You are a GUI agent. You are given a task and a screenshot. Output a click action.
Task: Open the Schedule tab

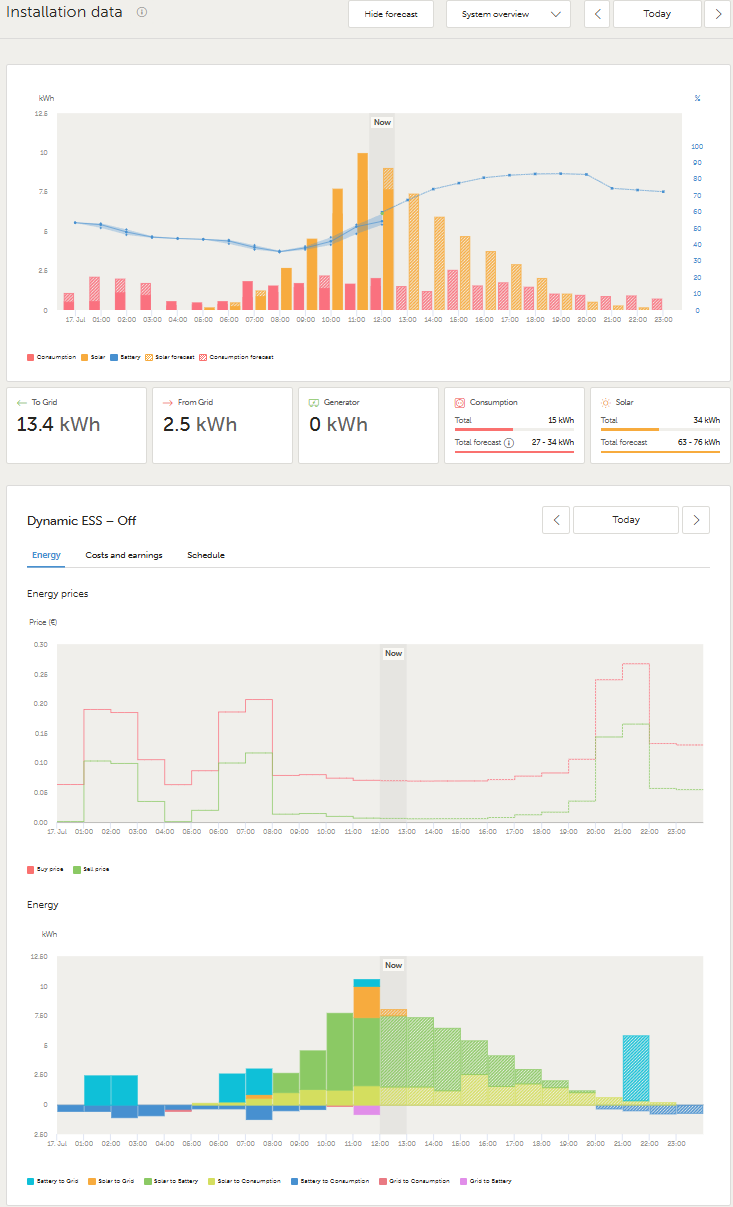tap(206, 555)
